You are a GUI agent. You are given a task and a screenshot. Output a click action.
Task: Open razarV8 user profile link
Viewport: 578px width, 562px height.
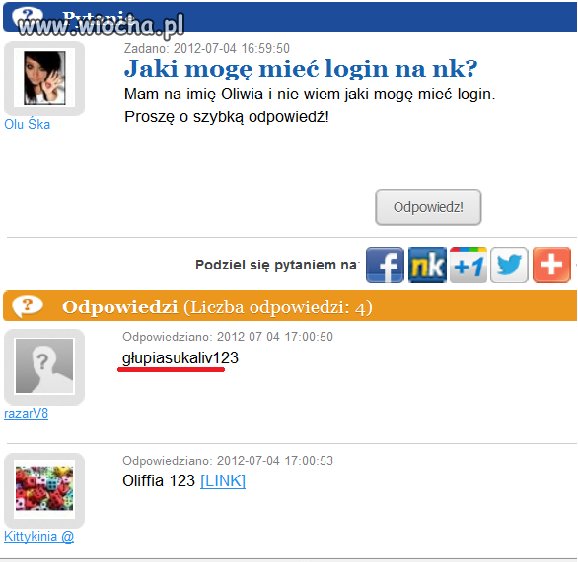point(26,413)
